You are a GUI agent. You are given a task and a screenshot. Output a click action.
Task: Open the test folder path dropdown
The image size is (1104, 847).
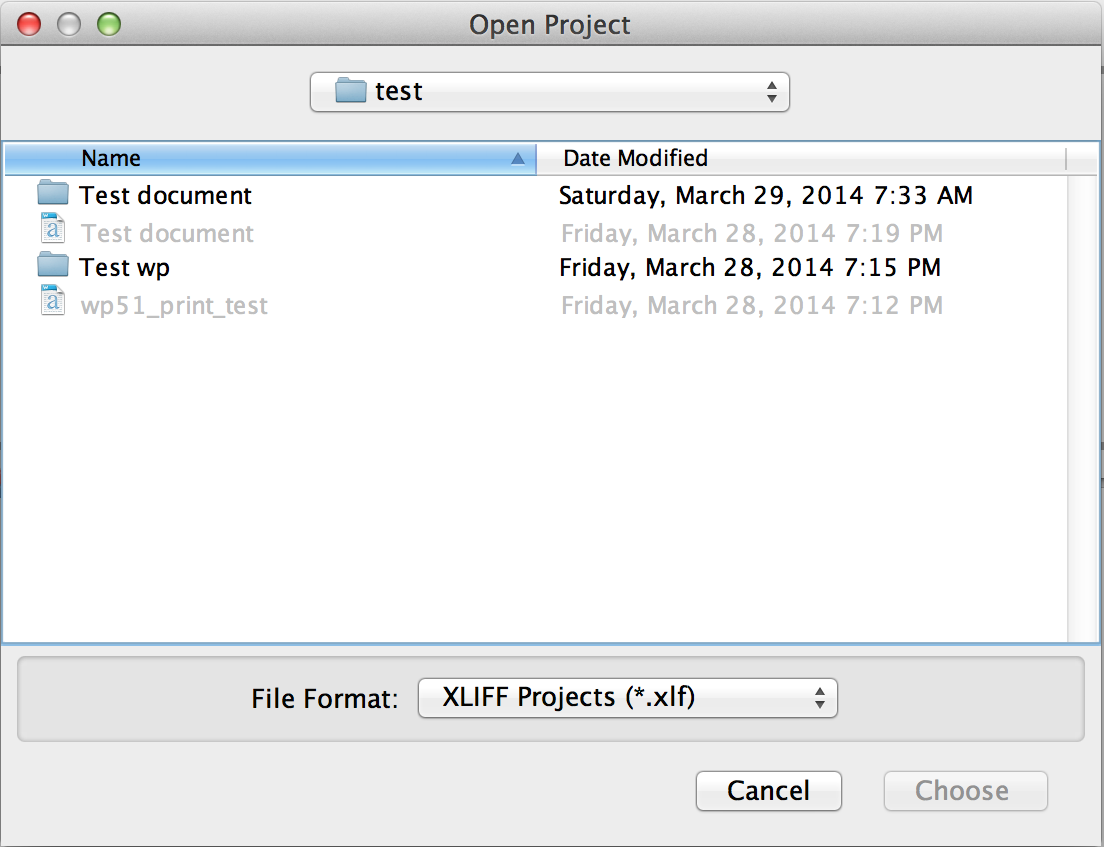549,92
